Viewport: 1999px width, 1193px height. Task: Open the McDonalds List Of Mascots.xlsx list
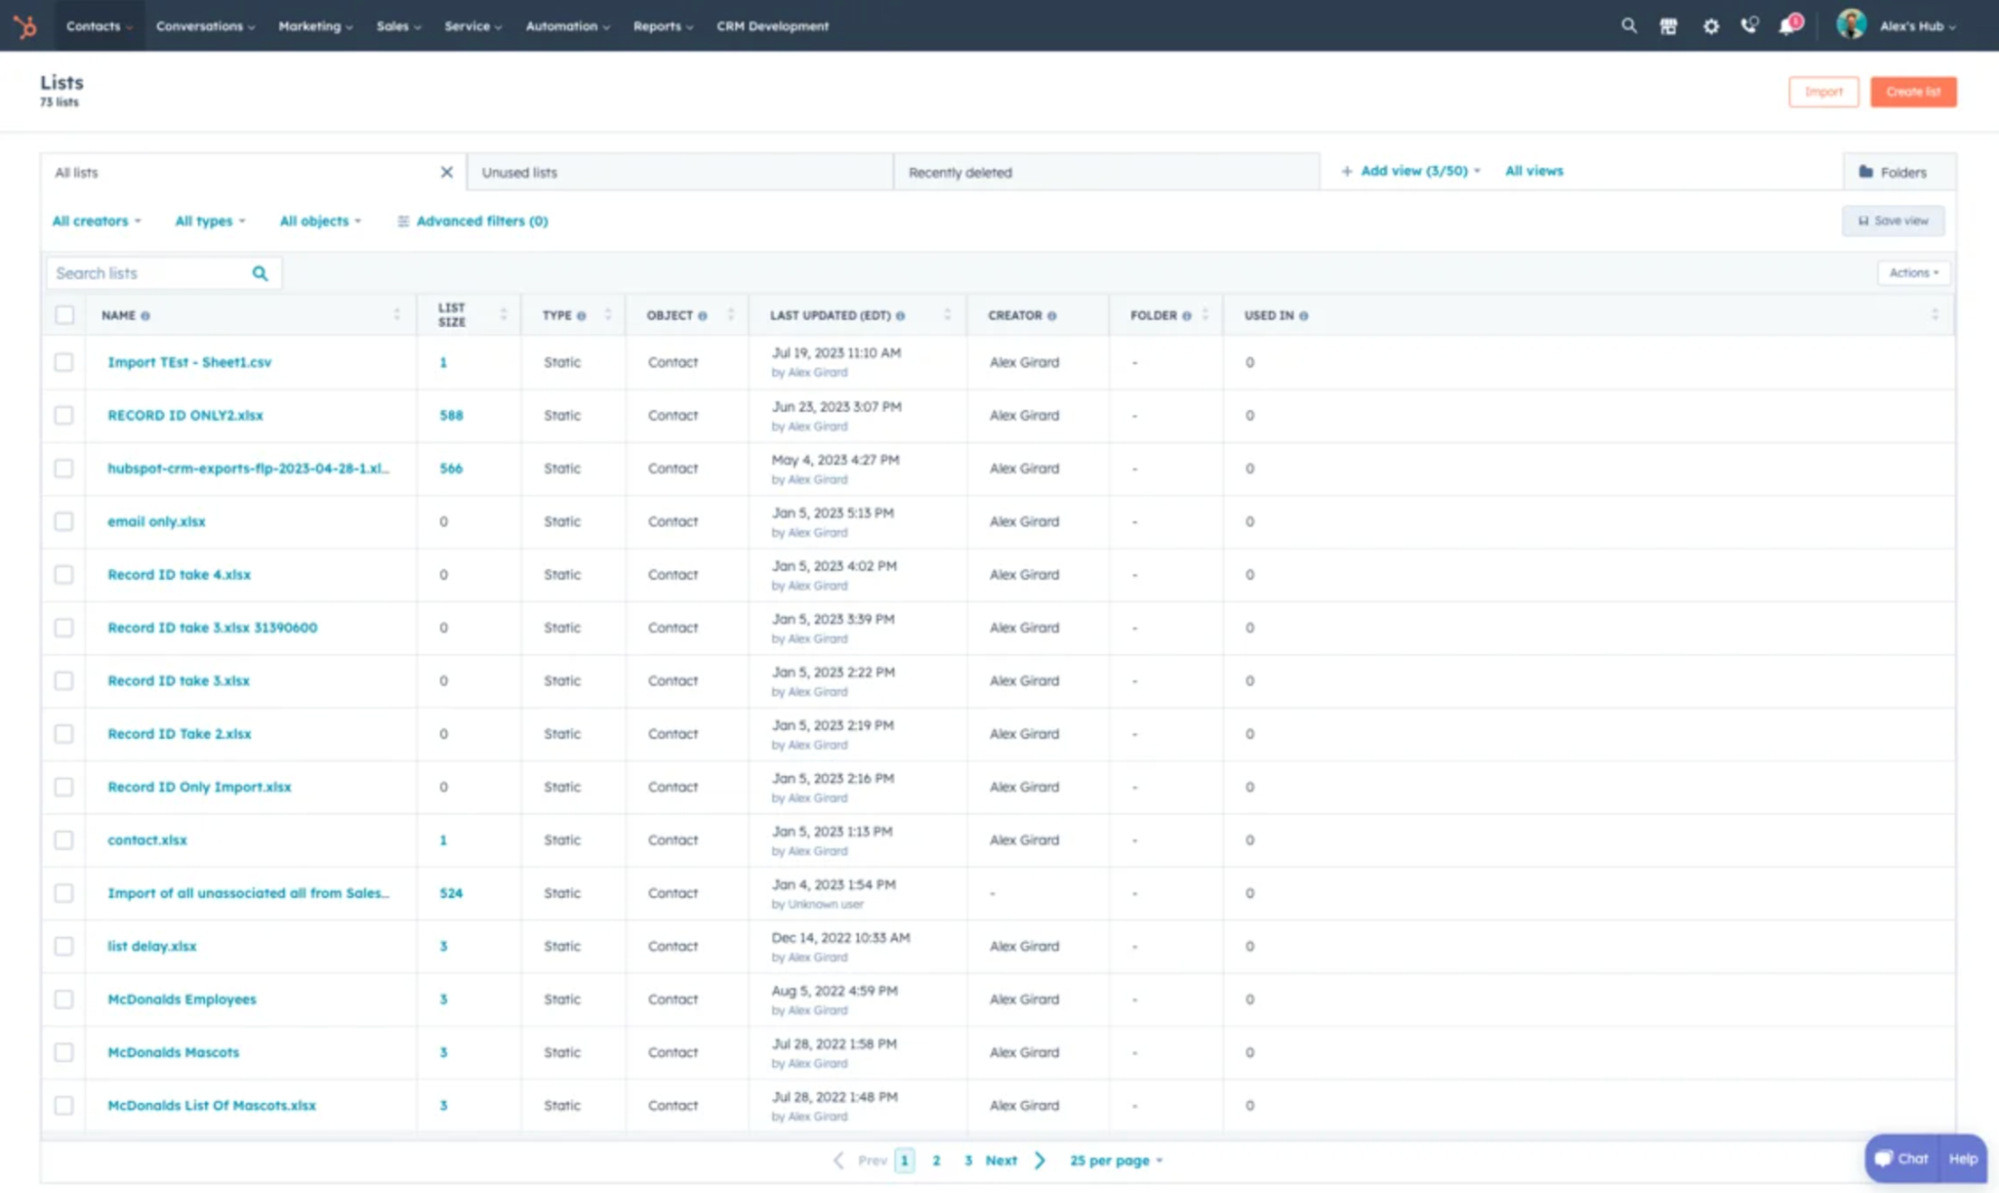(212, 1105)
